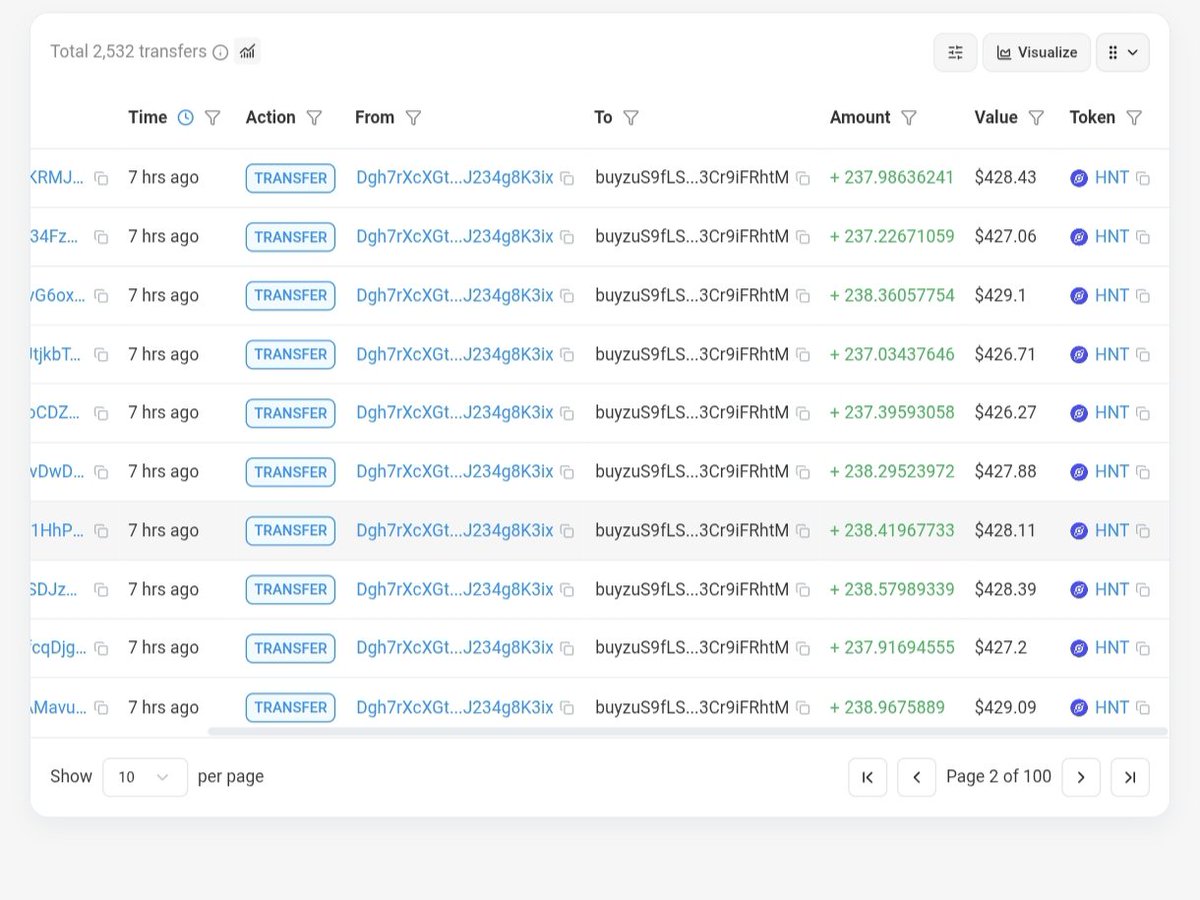1200x900 pixels.
Task: Copy the From address in the $428.43 row
Action: pyautogui.click(x=567, y=179)
